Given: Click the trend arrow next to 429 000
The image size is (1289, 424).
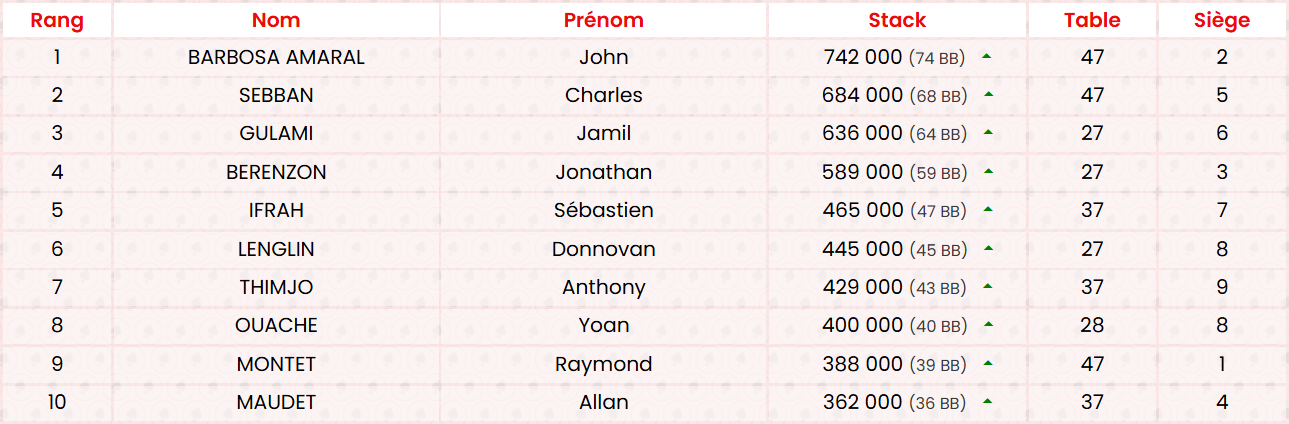Looking at the screenshot, I should click(x=989, y=287).
